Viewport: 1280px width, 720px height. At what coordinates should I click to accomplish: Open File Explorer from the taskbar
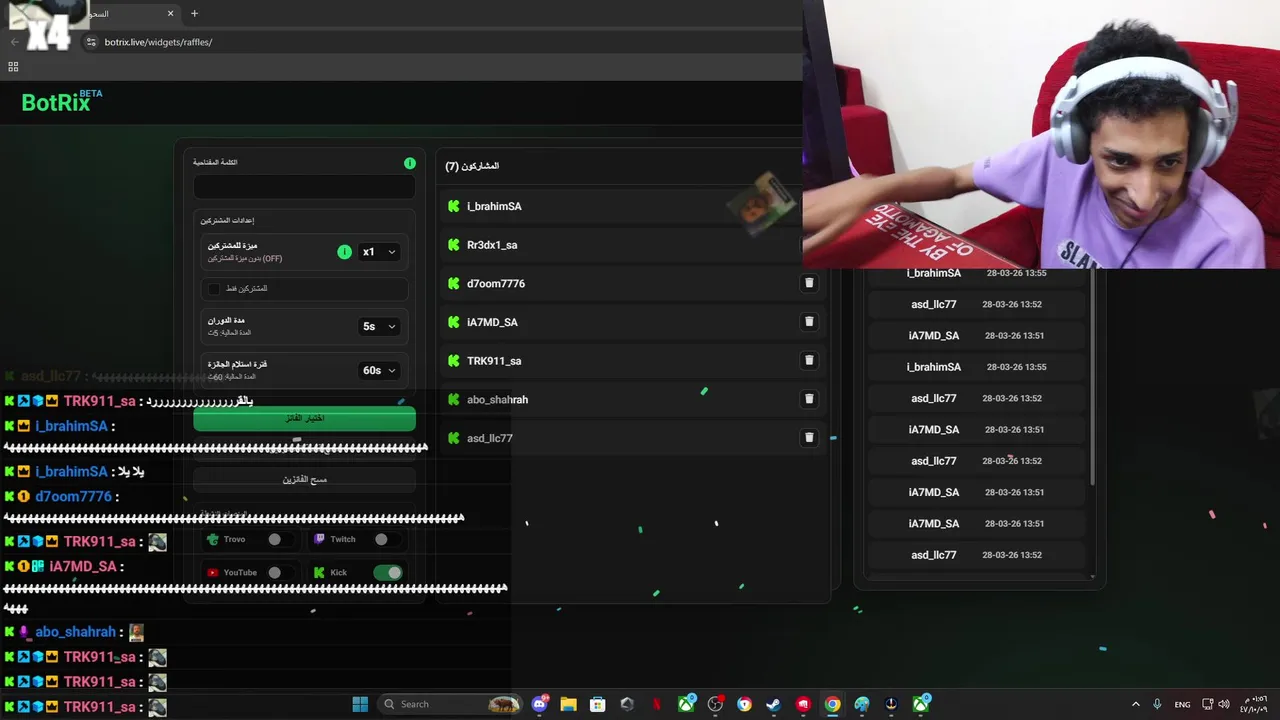point(569,704)
